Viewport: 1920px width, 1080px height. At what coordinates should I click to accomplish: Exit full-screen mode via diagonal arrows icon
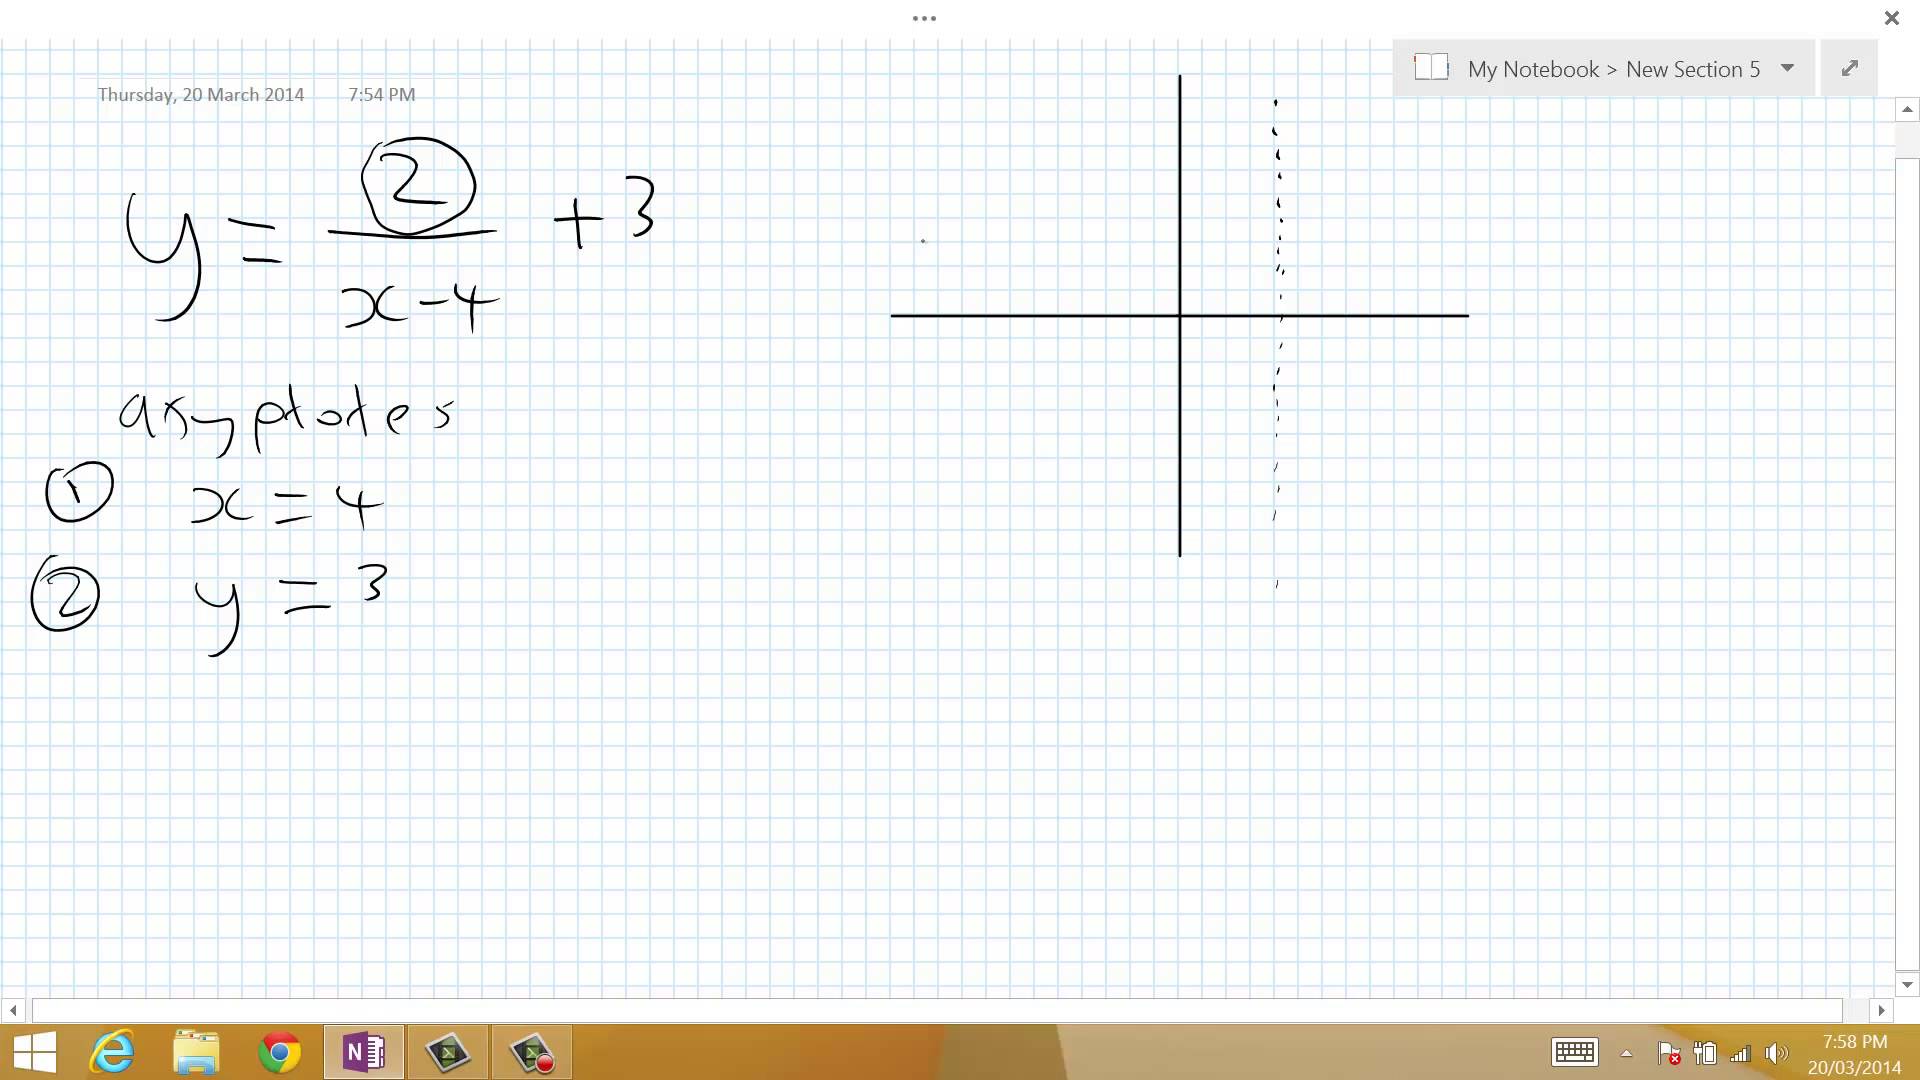[x=1849, y=68]
